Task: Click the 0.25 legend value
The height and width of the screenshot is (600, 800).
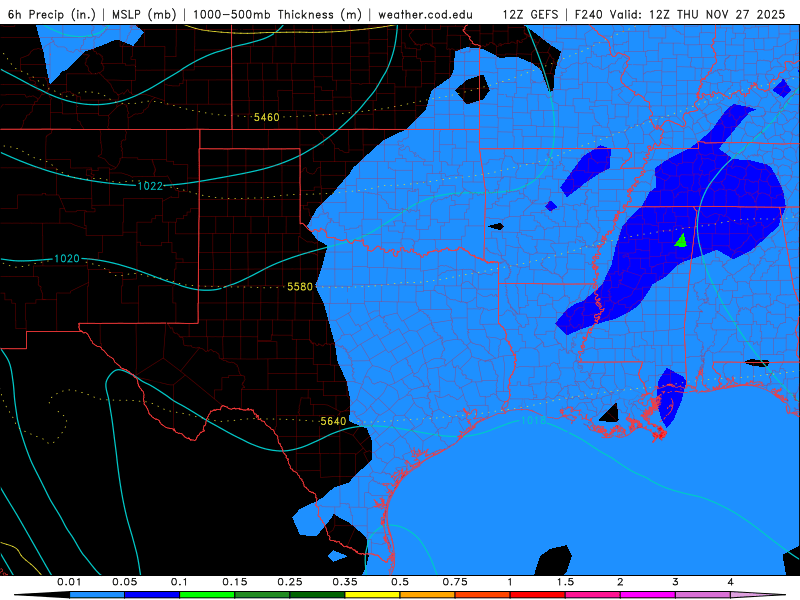Action: (x=290, y=582)
